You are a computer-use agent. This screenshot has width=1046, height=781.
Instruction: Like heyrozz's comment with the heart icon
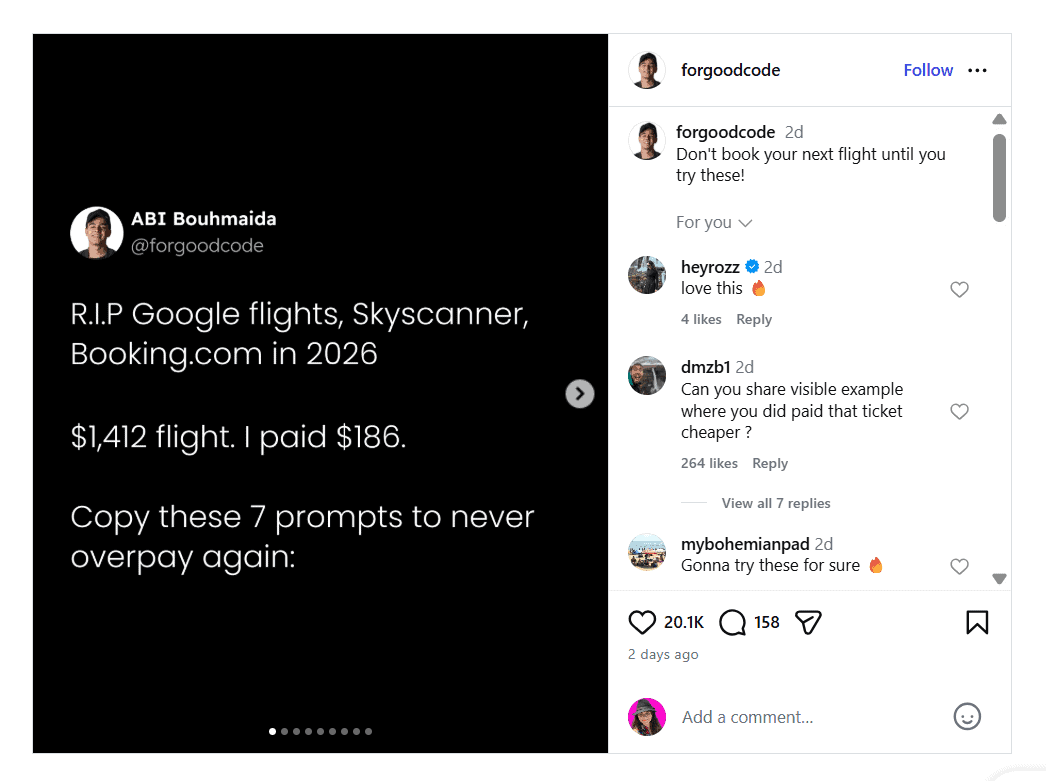959,289
